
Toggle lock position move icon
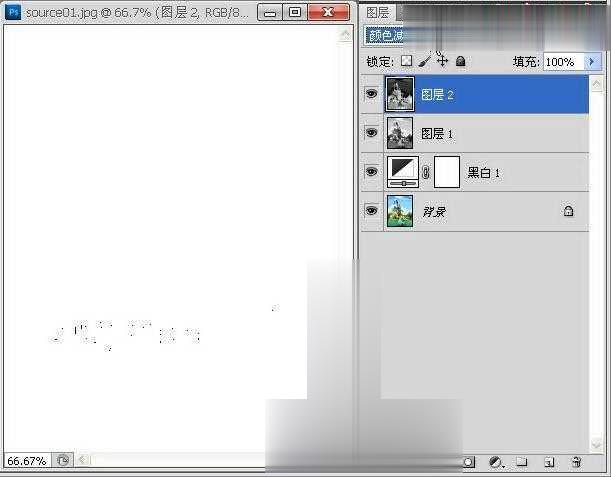(442, 61)
